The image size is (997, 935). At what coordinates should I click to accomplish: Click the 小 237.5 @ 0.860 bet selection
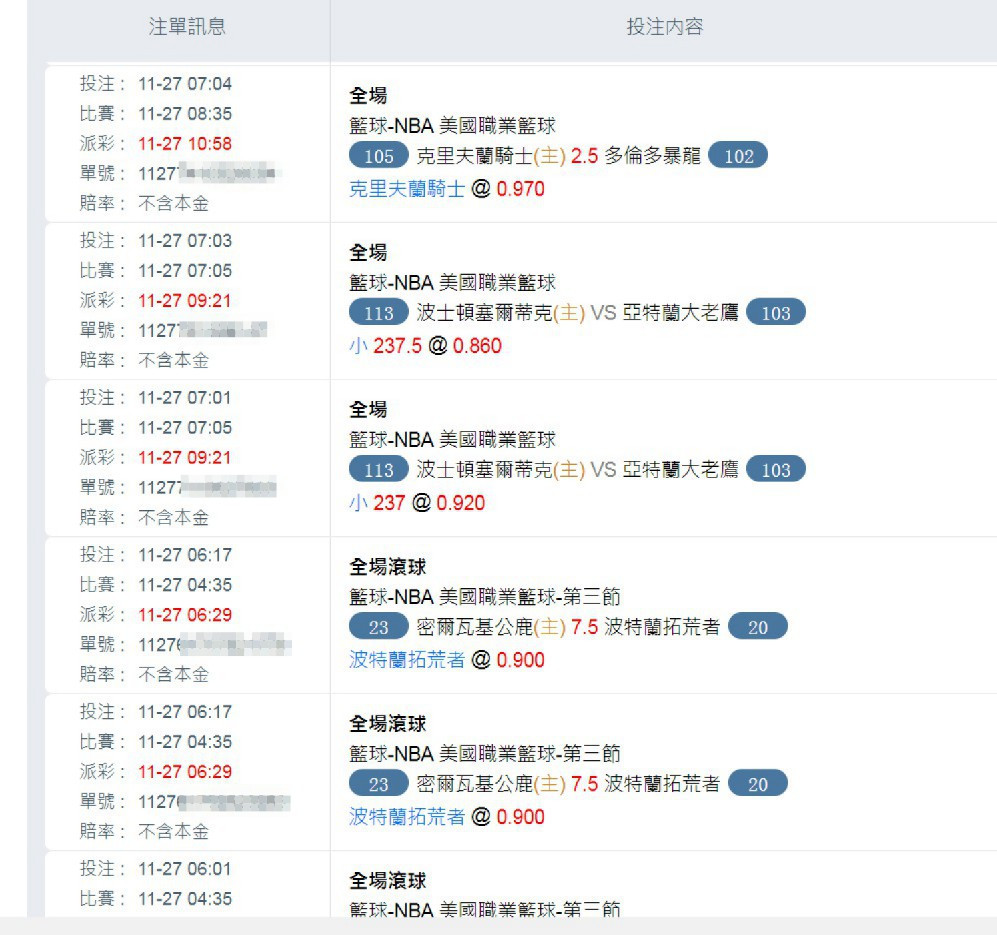[425, 346]
